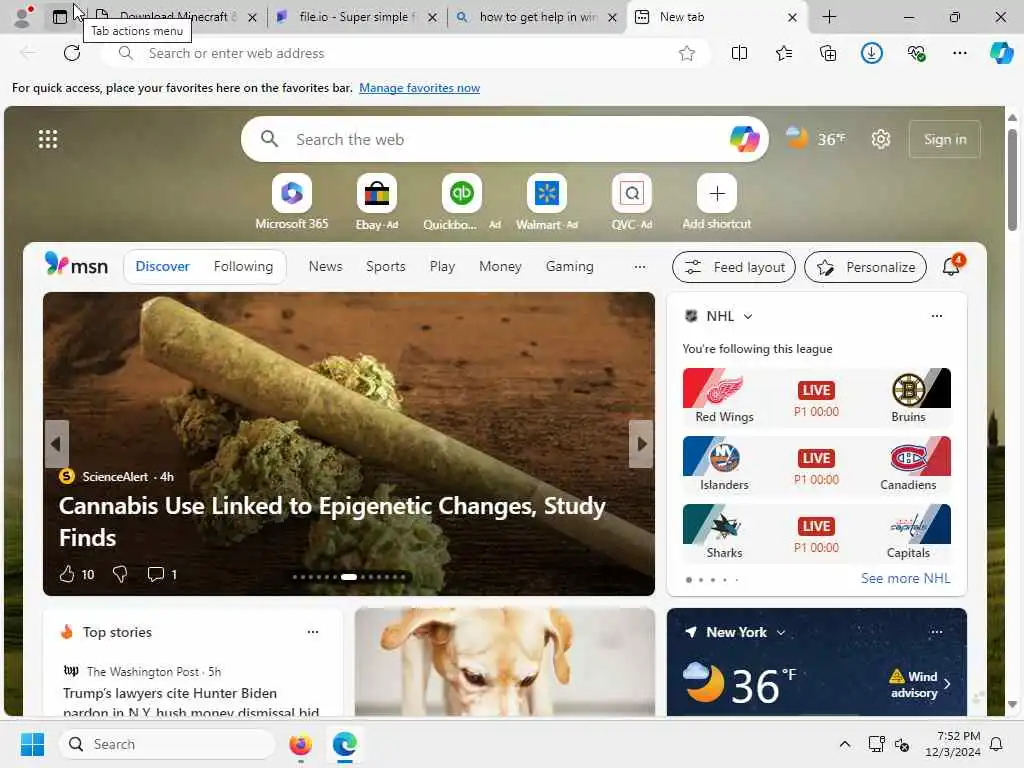Open Browser essentials heart icon
The image size is (1024, 768).
916,53
